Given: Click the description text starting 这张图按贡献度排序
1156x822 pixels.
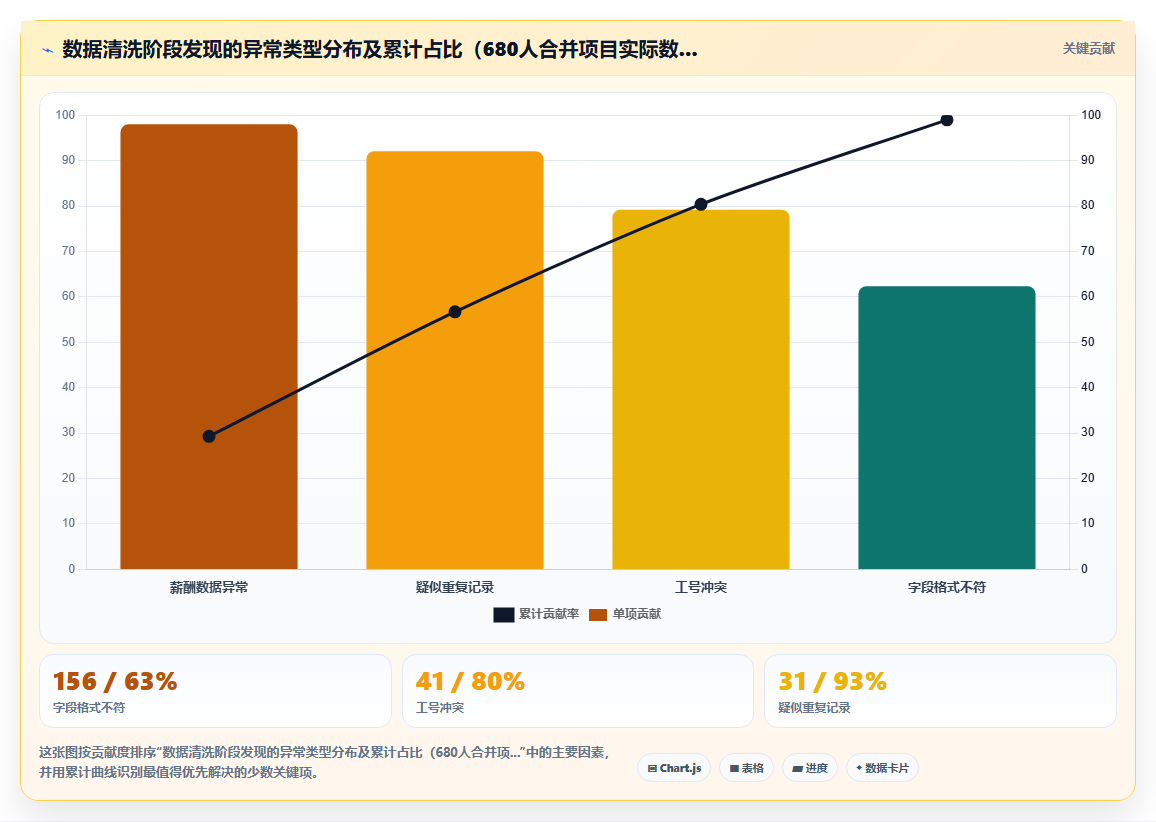Looking at the screenshot, I should pos(324,762).
